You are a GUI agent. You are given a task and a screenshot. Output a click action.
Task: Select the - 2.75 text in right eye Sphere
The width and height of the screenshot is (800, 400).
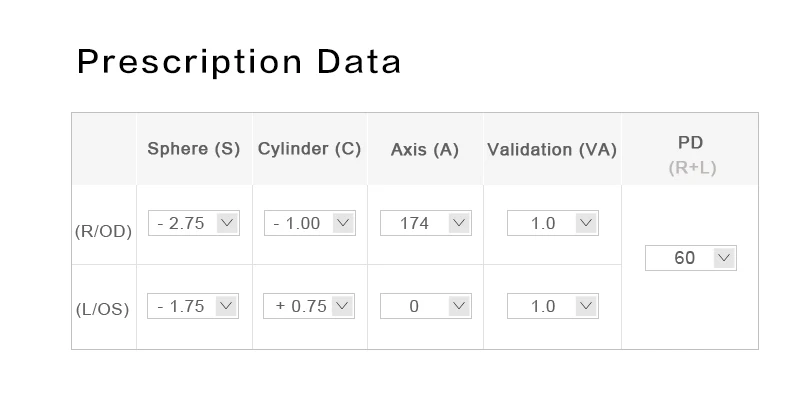(181, 223)
